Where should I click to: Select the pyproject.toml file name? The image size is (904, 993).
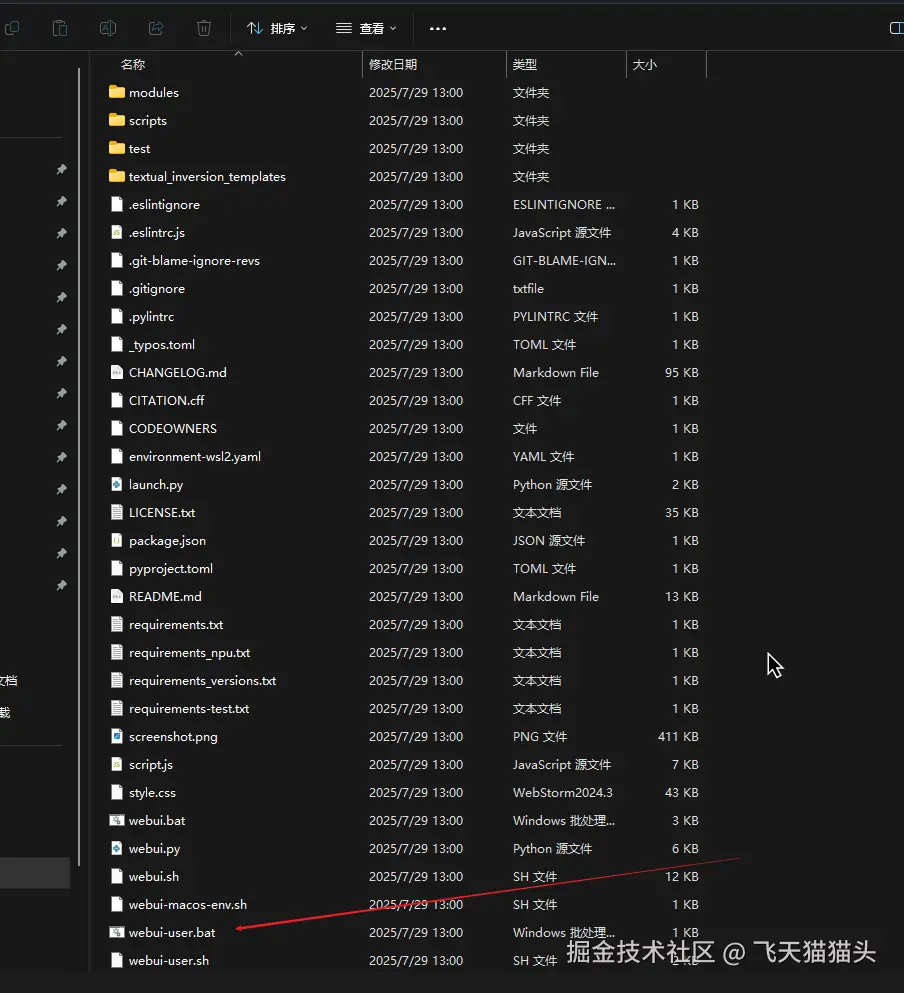click(170, 569)
